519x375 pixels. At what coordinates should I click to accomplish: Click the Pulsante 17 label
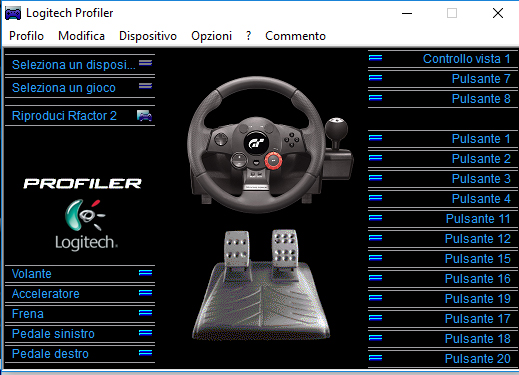(478, 319)
